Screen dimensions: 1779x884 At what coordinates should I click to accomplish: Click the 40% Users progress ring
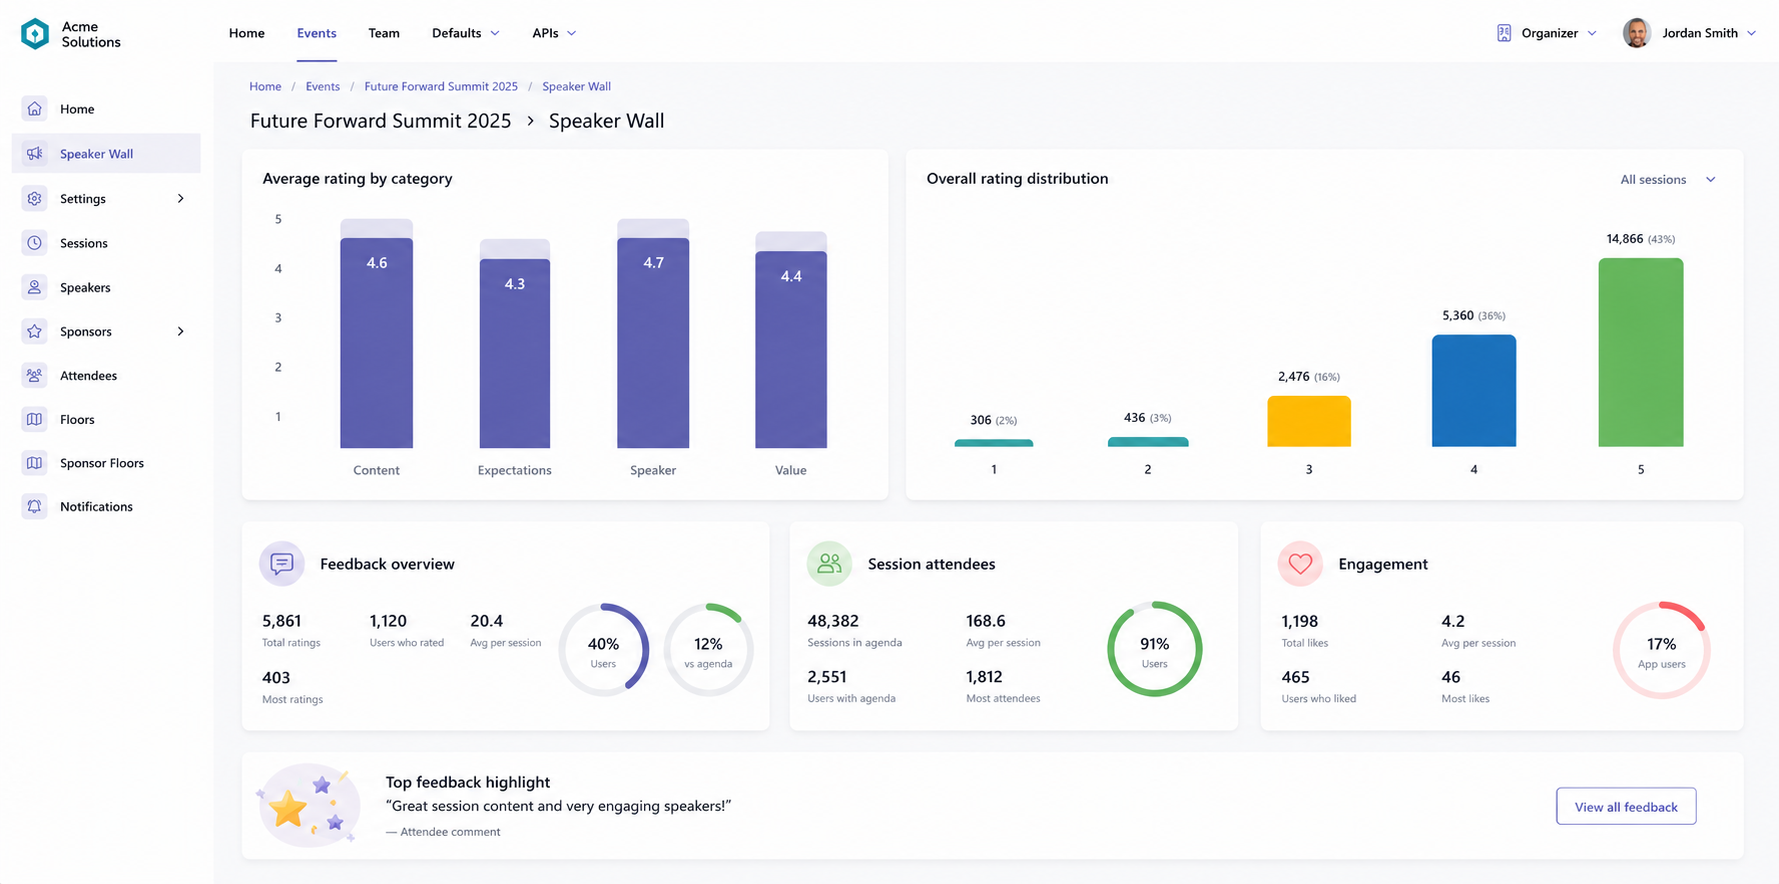(603, 650)
